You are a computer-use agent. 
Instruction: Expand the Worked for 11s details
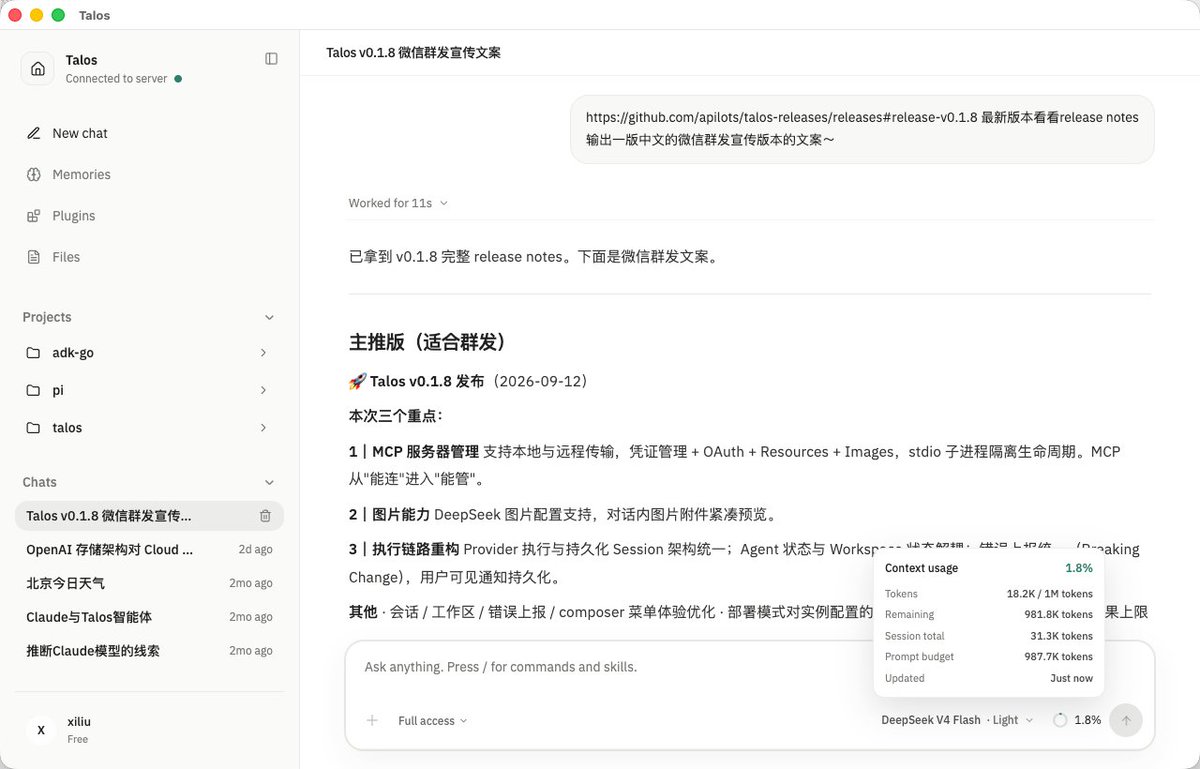[x=398, y=203]
